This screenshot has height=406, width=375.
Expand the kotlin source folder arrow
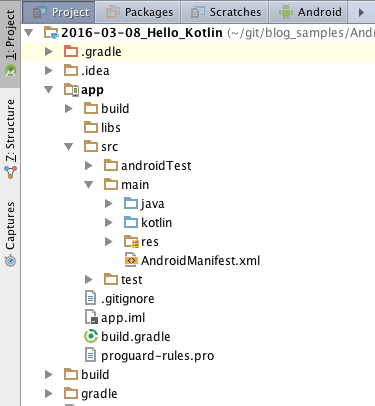pyautogui.click(x=109, y=223)
